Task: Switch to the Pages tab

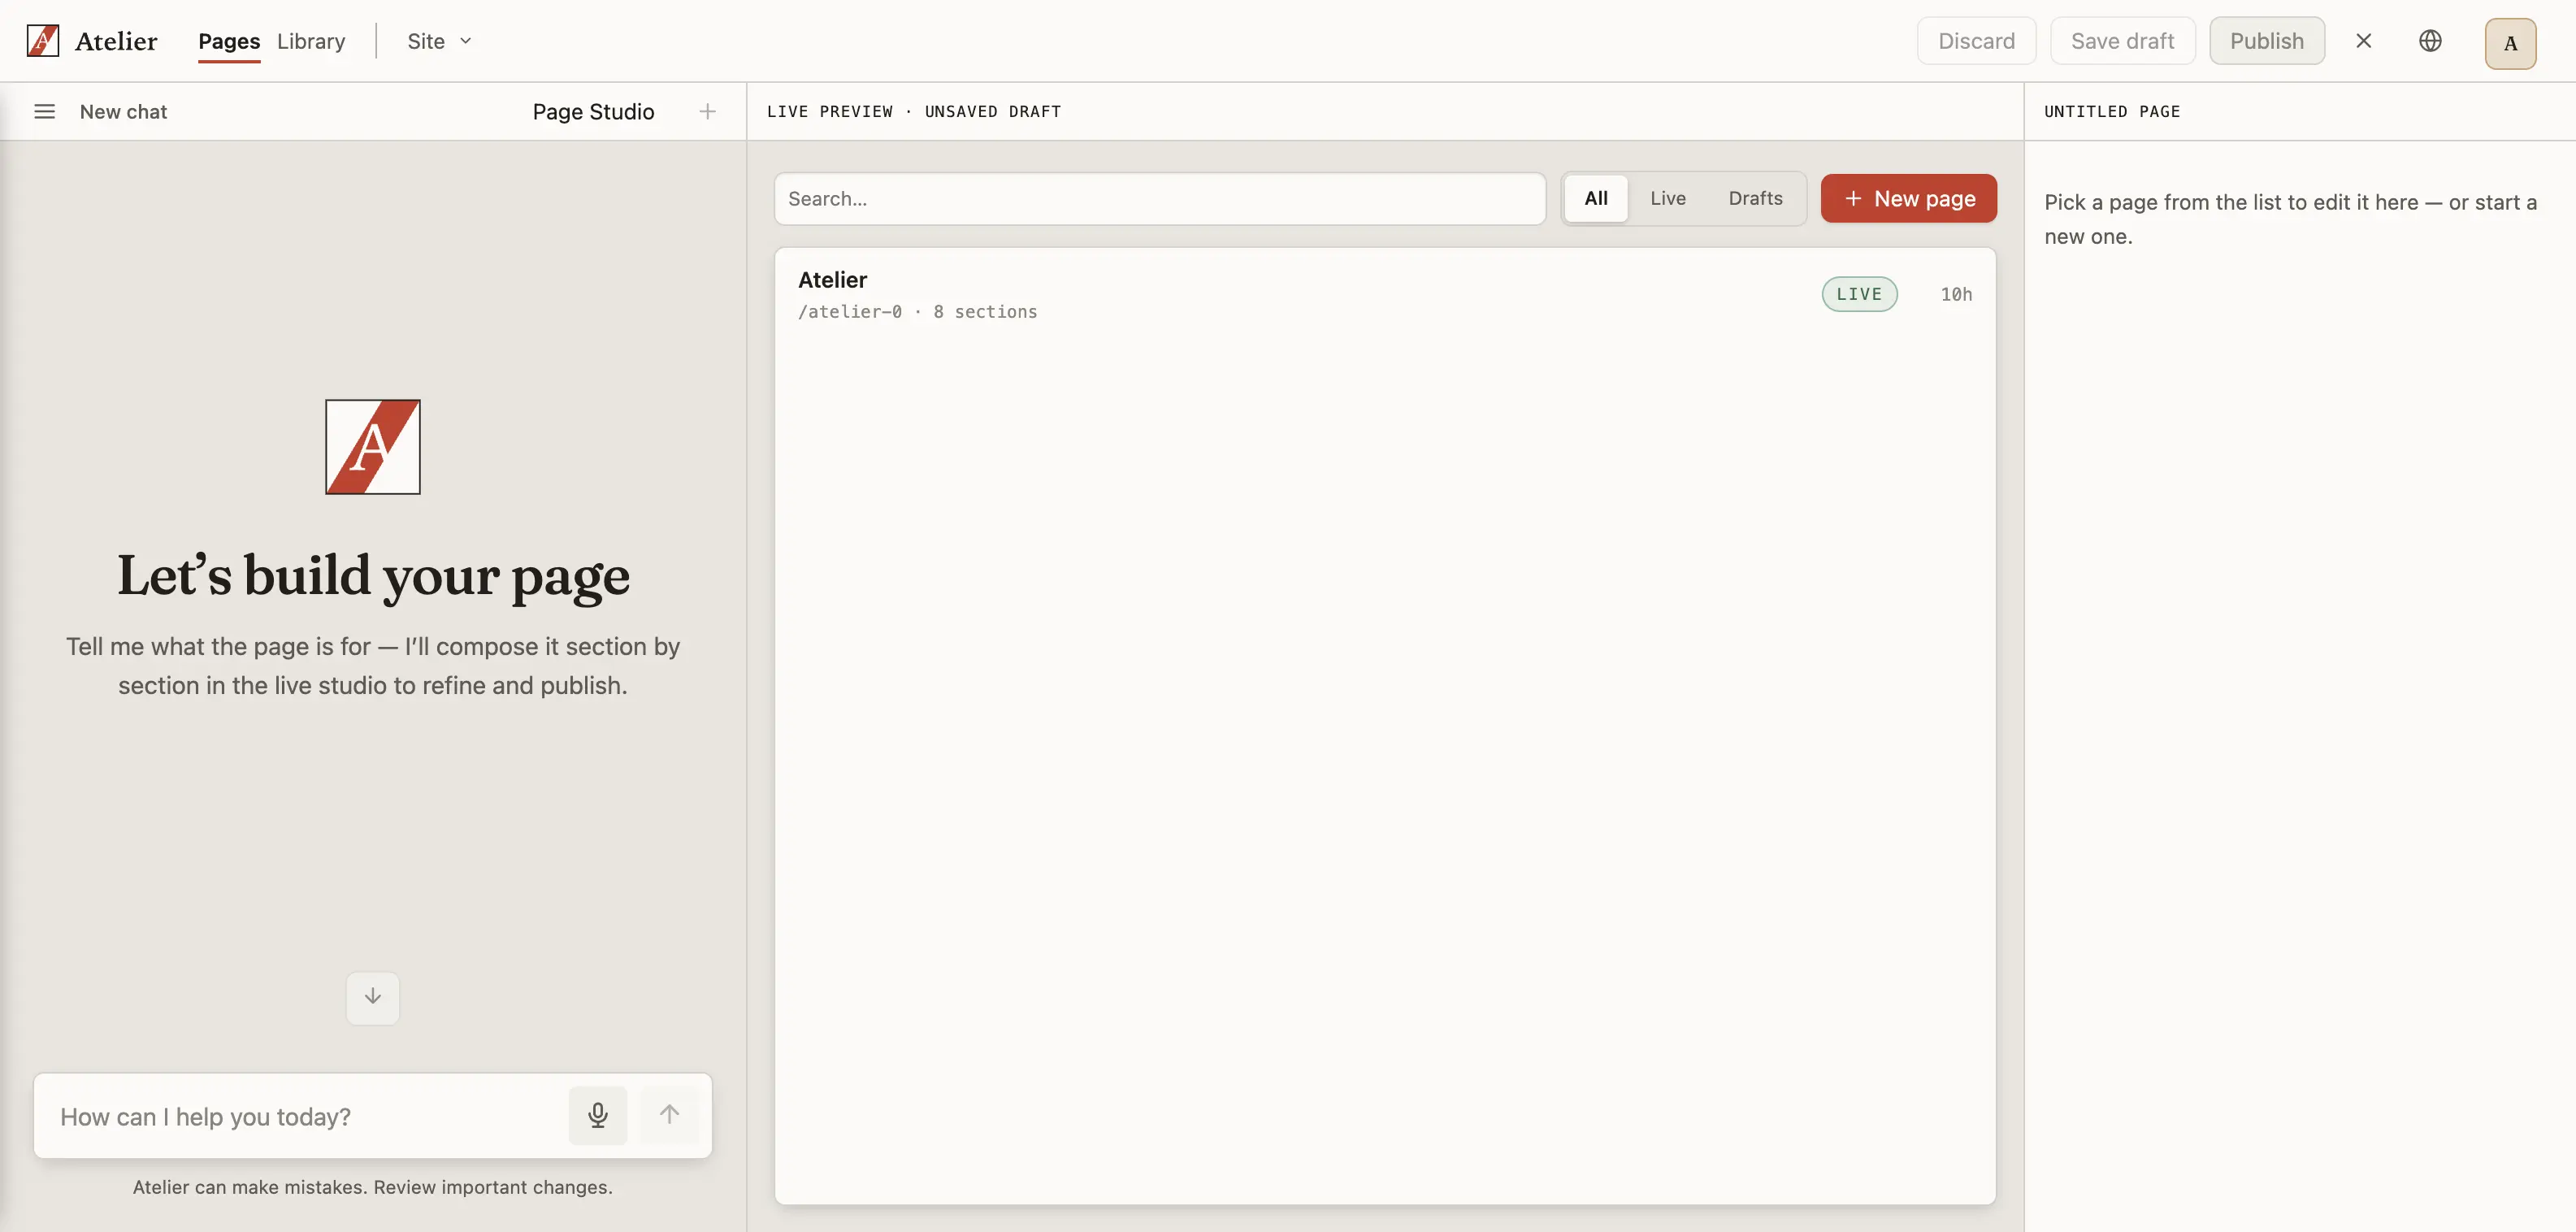Action: coord(229,41)
